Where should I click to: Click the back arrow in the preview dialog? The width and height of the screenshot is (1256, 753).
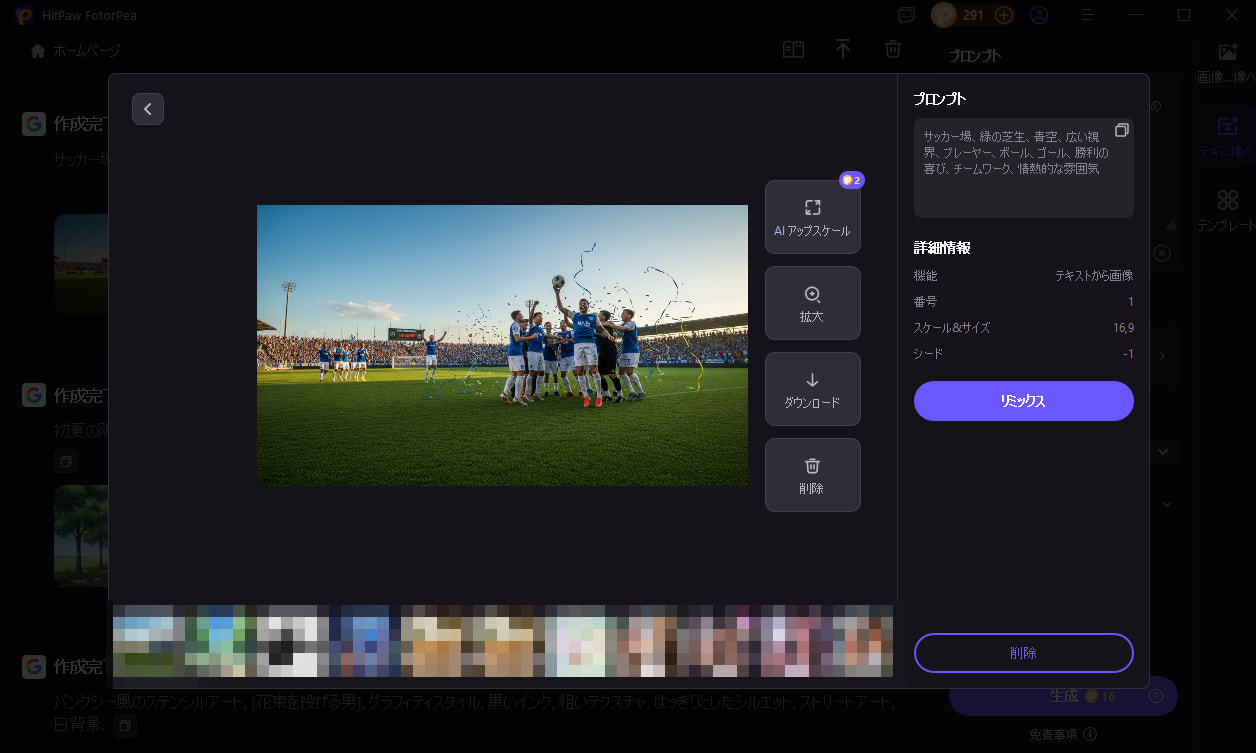pos(148,109)
